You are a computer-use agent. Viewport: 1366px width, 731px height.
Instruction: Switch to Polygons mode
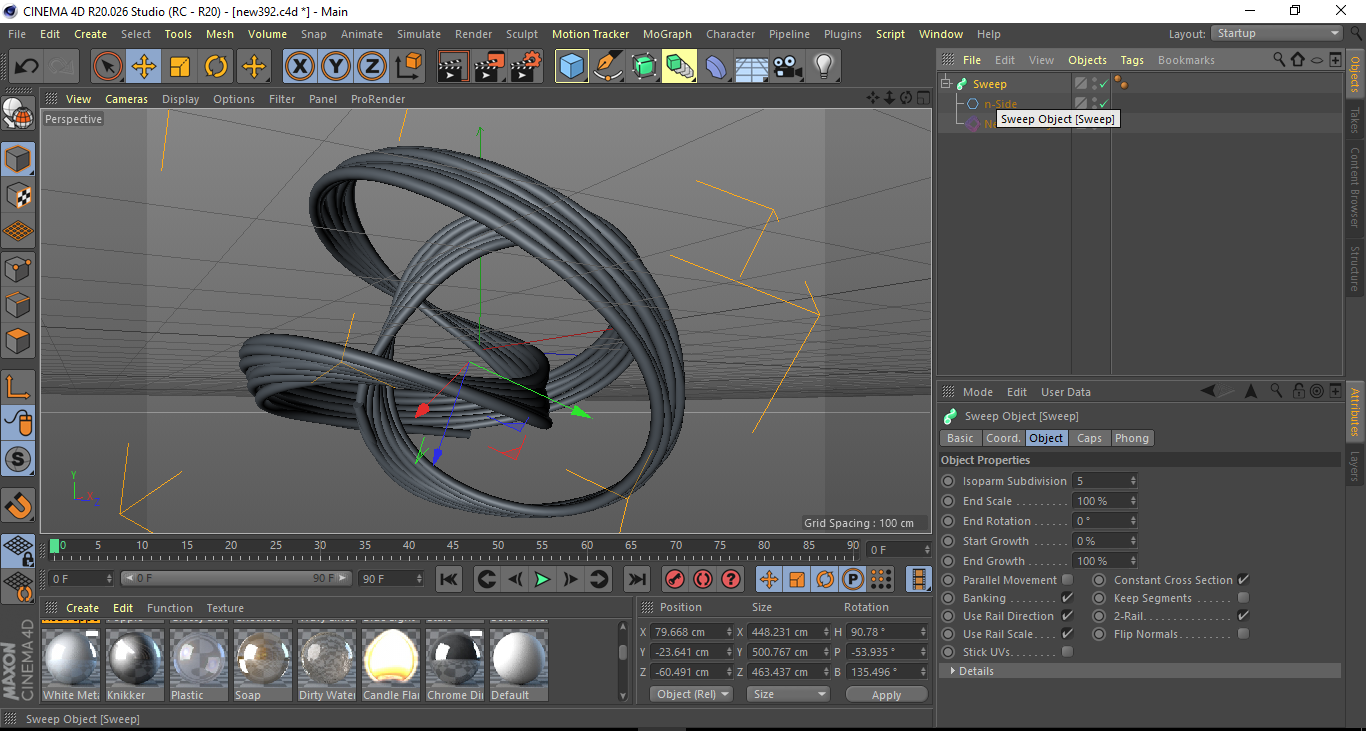[18, 340]
